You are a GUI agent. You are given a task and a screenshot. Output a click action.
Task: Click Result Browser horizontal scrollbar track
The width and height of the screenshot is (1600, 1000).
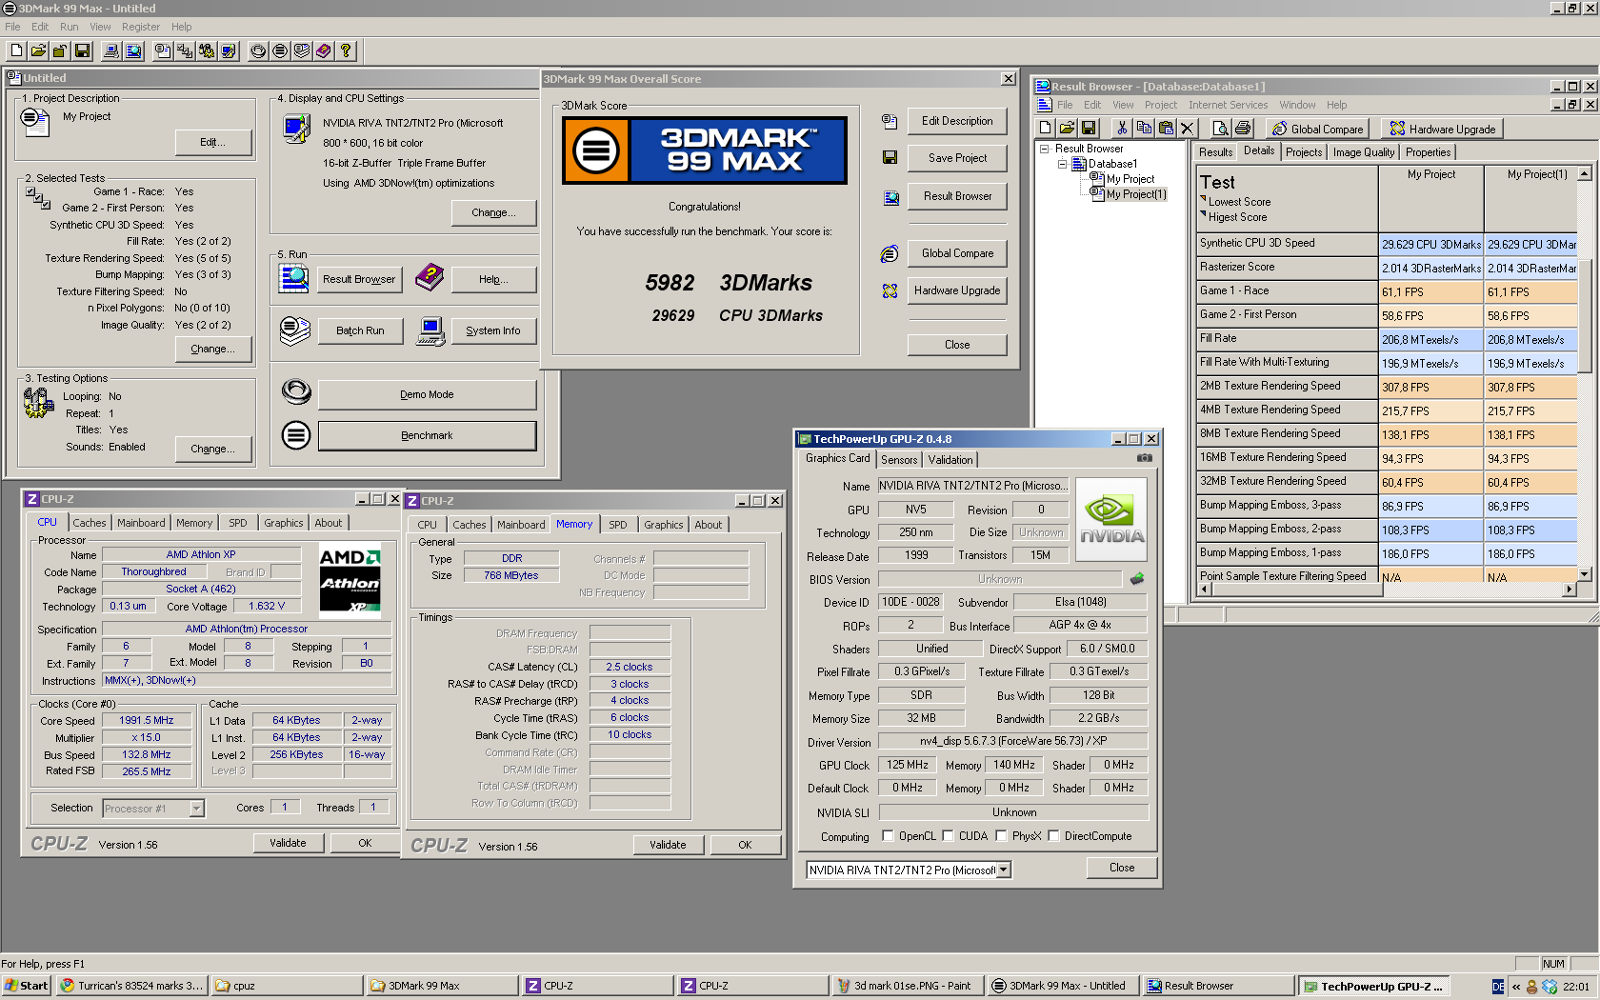click(1387, 589)
